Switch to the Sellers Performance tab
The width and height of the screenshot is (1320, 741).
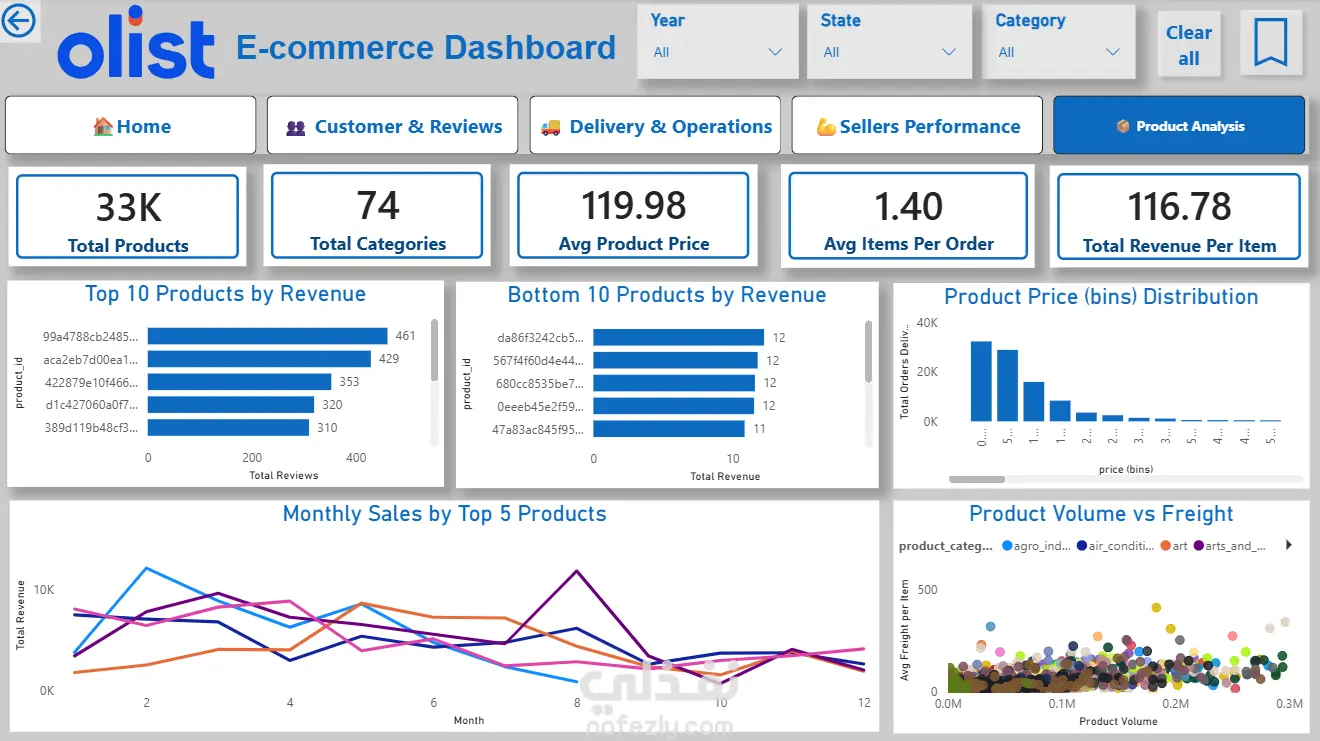(x=917, y=125)
